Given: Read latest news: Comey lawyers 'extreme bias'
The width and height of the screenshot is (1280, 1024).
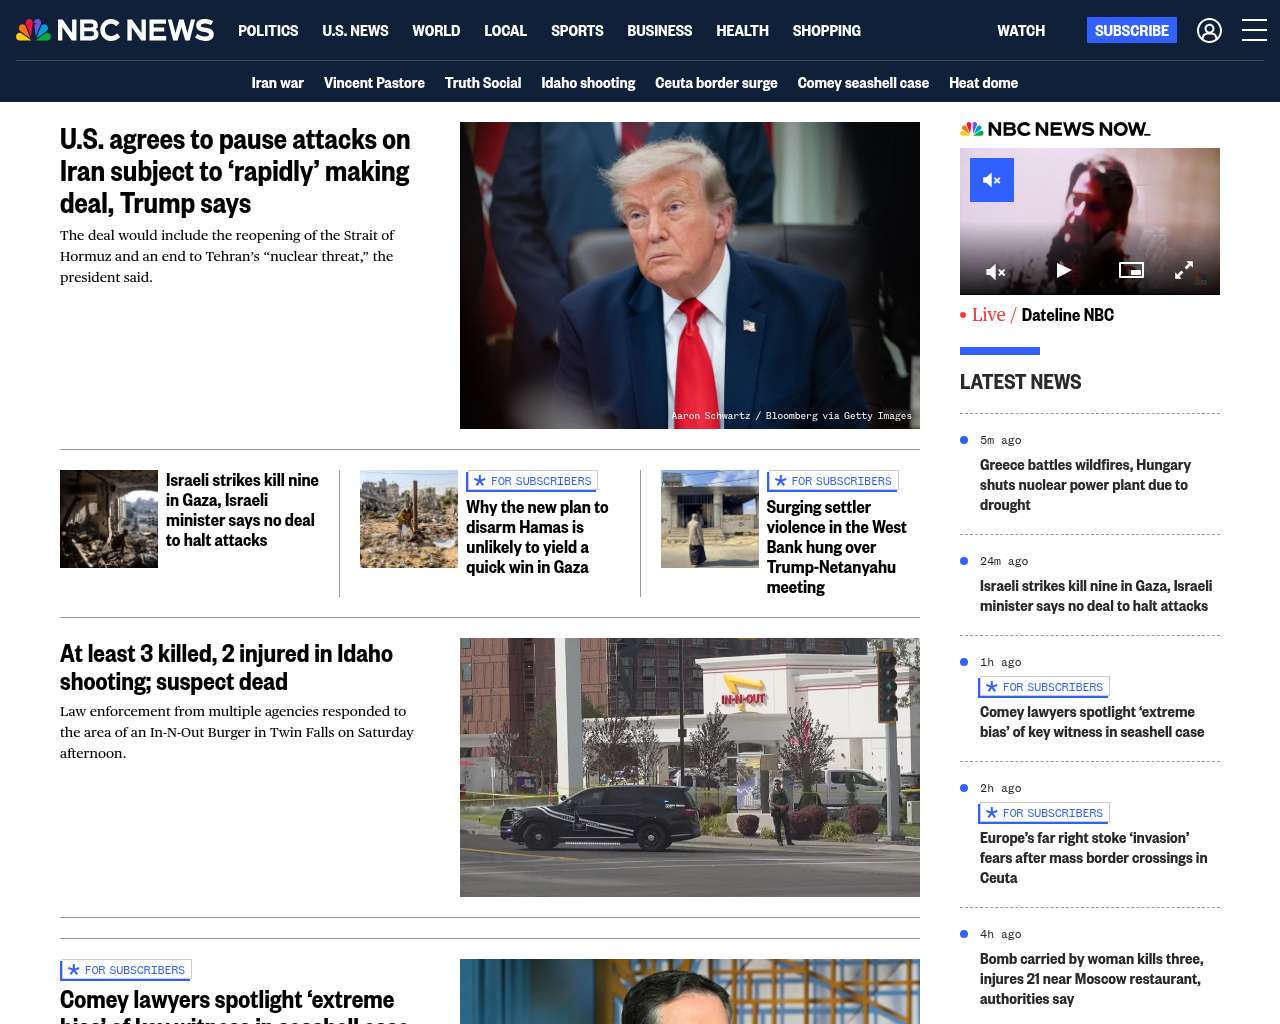Looking at the screenshot, I should (x=1092, y=722).
